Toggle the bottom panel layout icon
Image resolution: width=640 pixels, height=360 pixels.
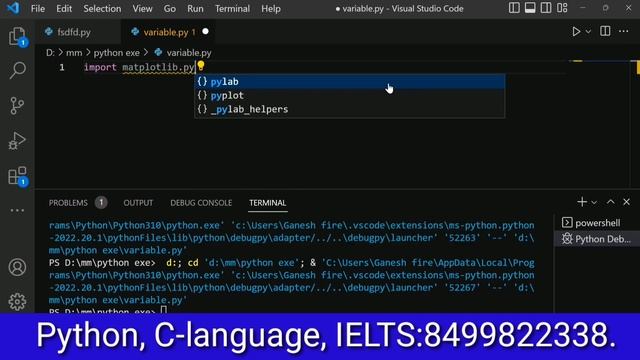point(530,8)
